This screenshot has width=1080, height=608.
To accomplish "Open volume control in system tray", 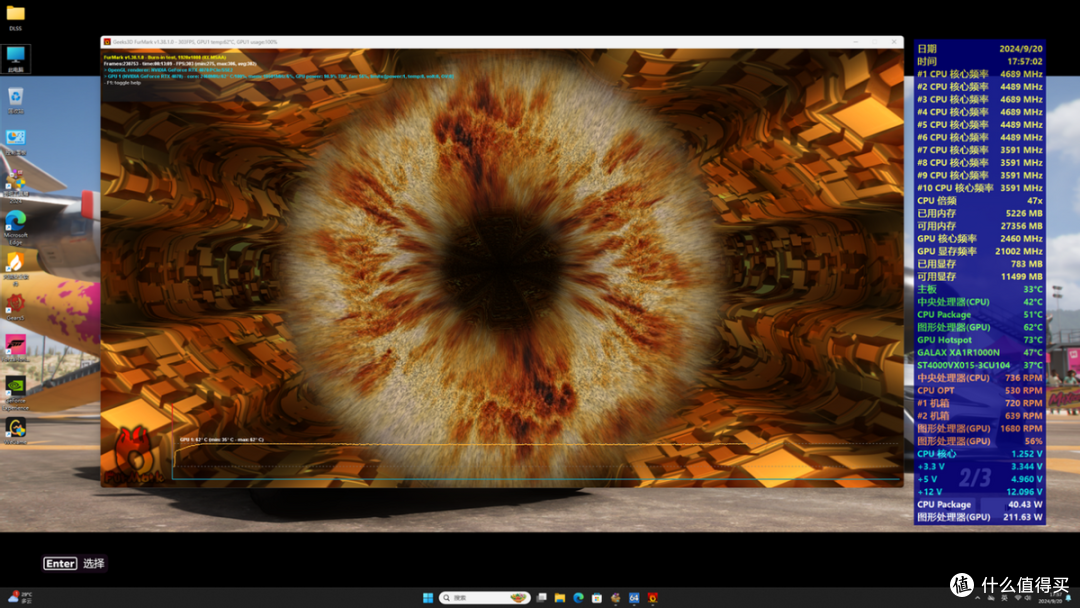I will [x=1028, y=598].
